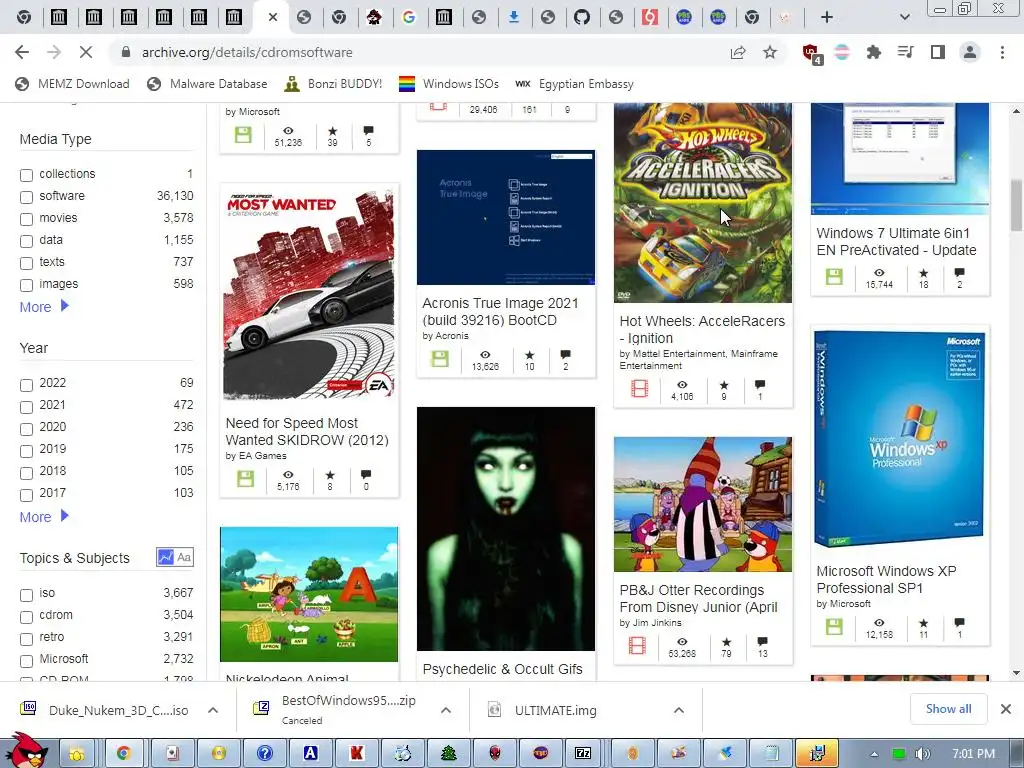The width and height of the screenshot is (1024, 768).
Task: Check the software media type filter
Action: click(x=26, y=197)
